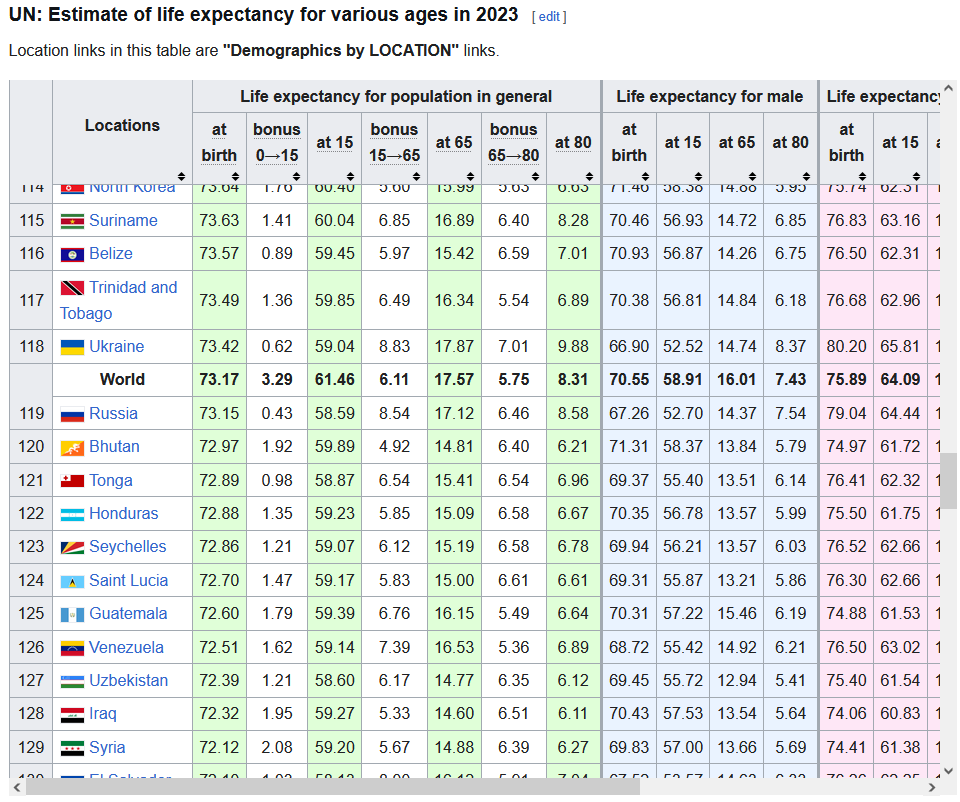Open the edit section link
The height and width of the screenshot is (802, 960).
(549, 17)
